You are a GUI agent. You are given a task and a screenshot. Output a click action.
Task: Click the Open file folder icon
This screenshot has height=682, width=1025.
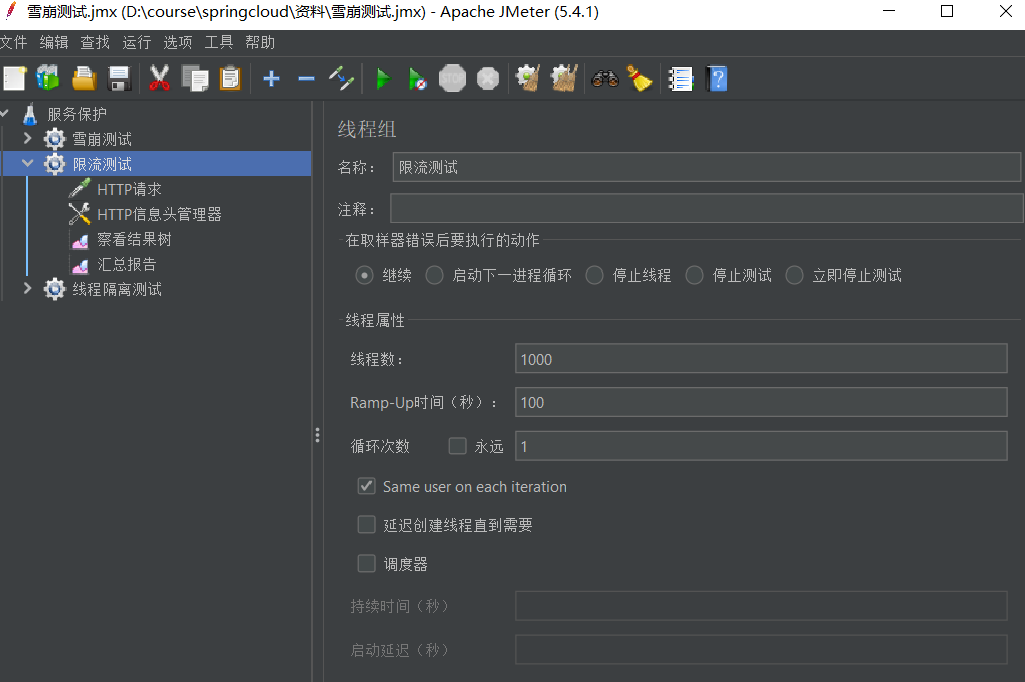click(x=84, y=79)
